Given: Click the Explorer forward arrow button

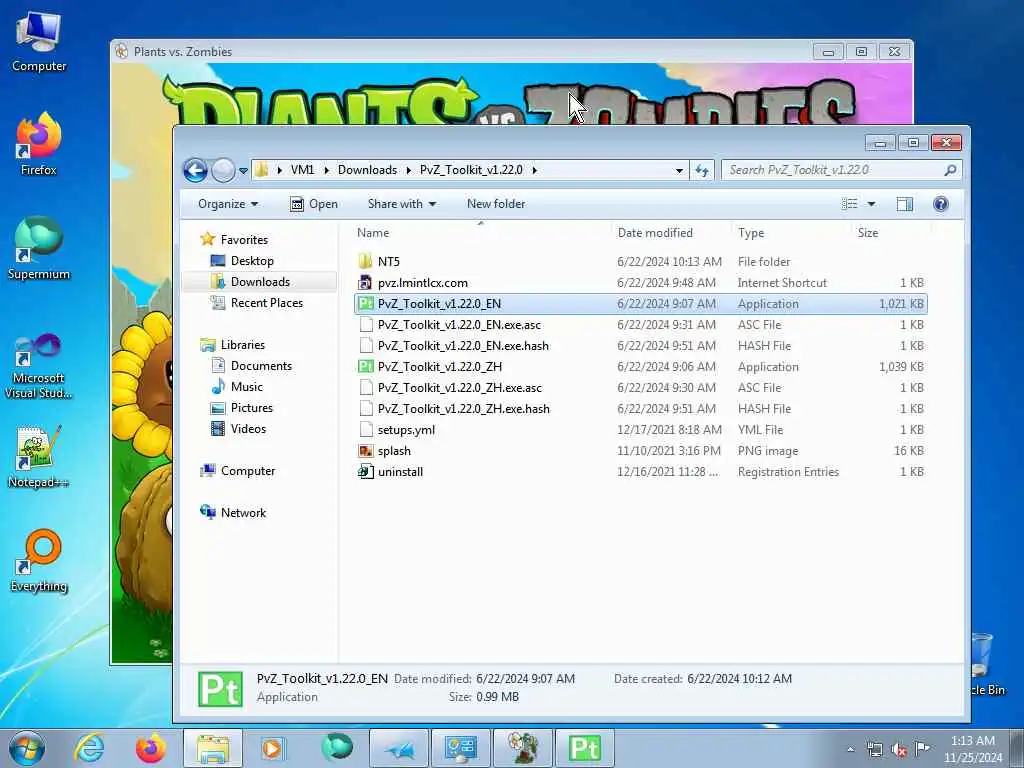Looking at the screenshot, I should (223, 170).
